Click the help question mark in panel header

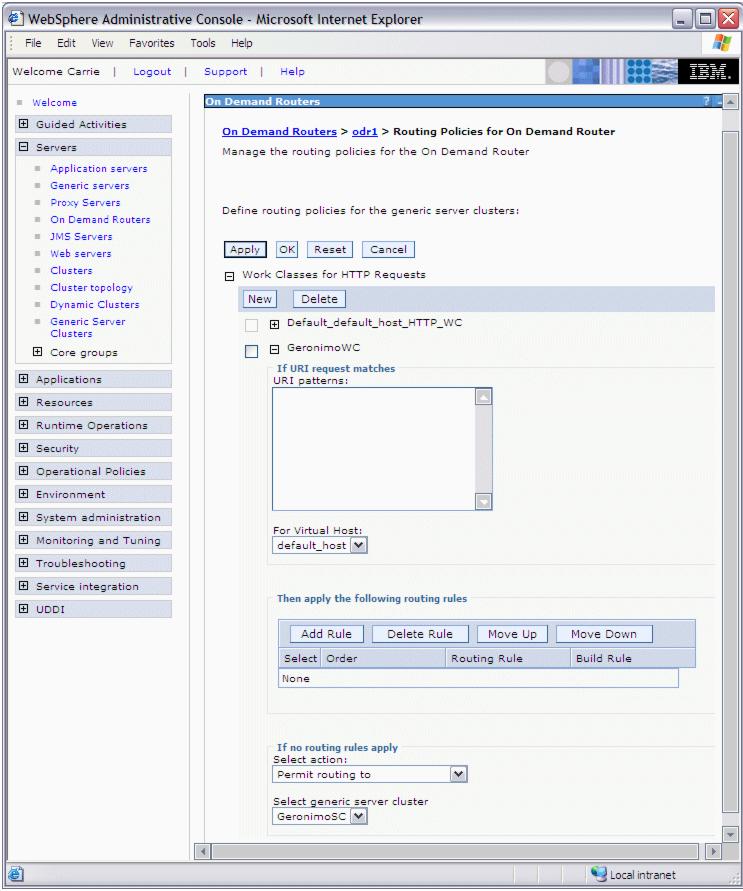(707, 101)
